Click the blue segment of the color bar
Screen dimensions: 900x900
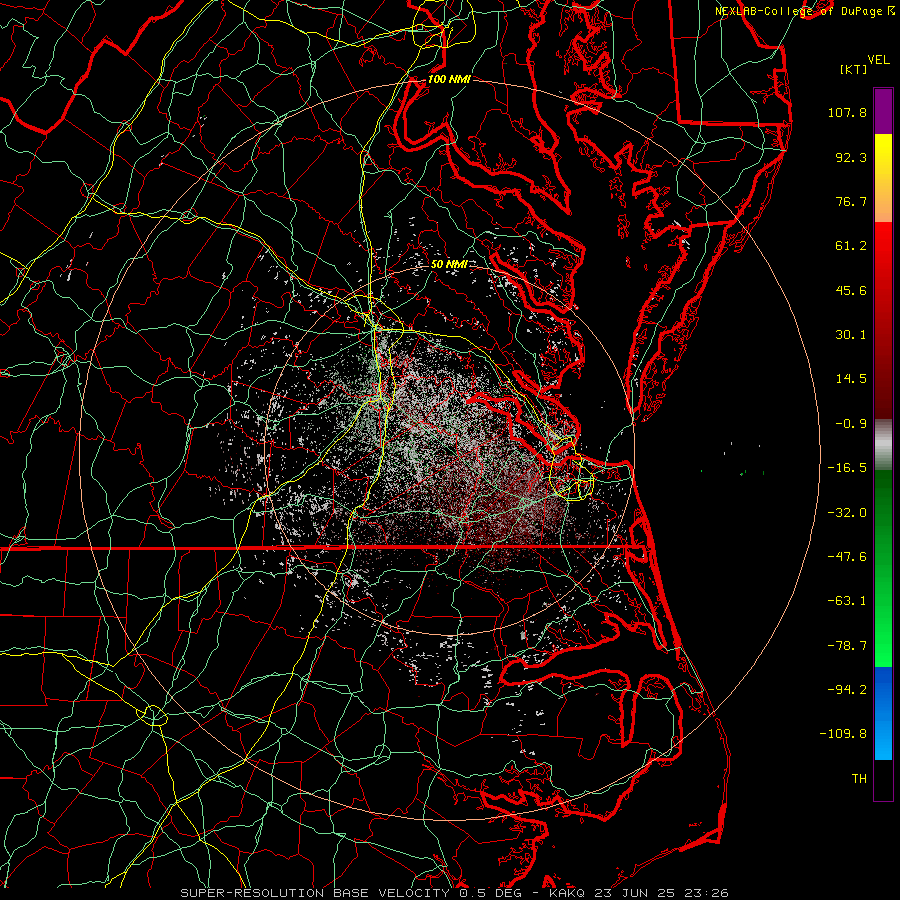click(x=883, y=713)
